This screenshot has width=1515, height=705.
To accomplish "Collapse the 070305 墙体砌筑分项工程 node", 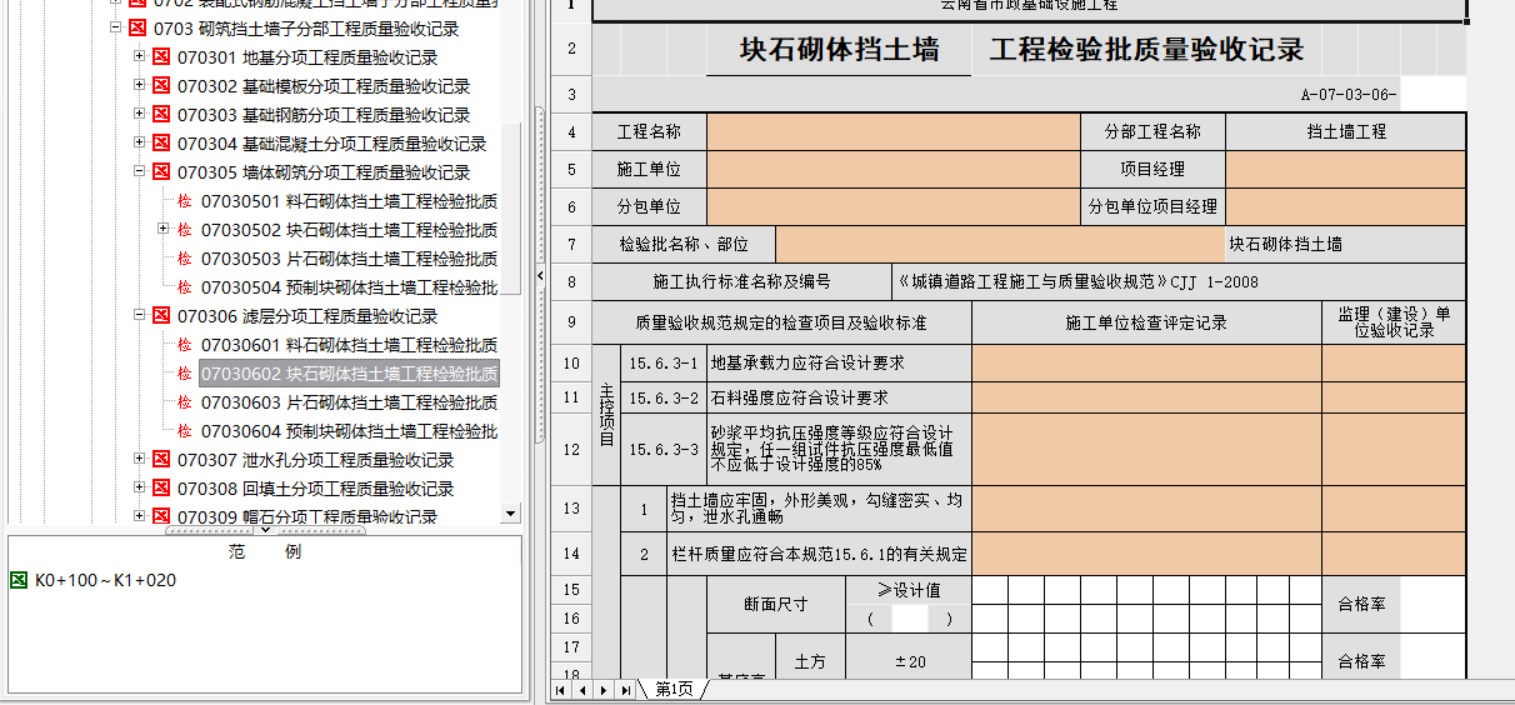I will (x=140, y=172).
